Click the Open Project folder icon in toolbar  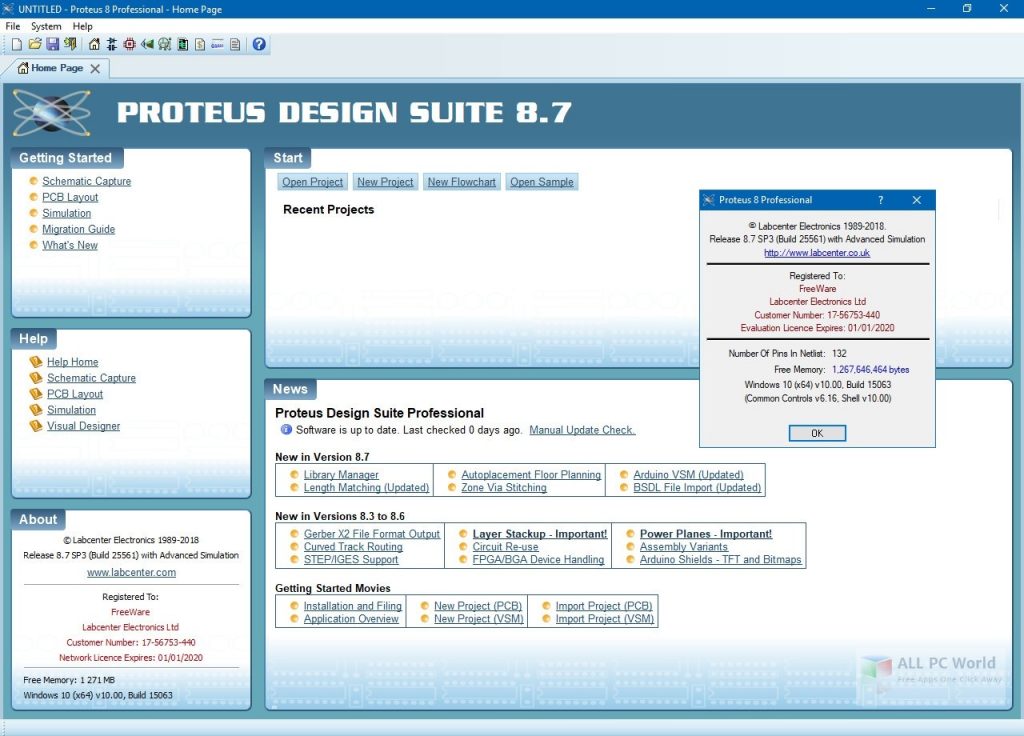click(x=35, y=44)
